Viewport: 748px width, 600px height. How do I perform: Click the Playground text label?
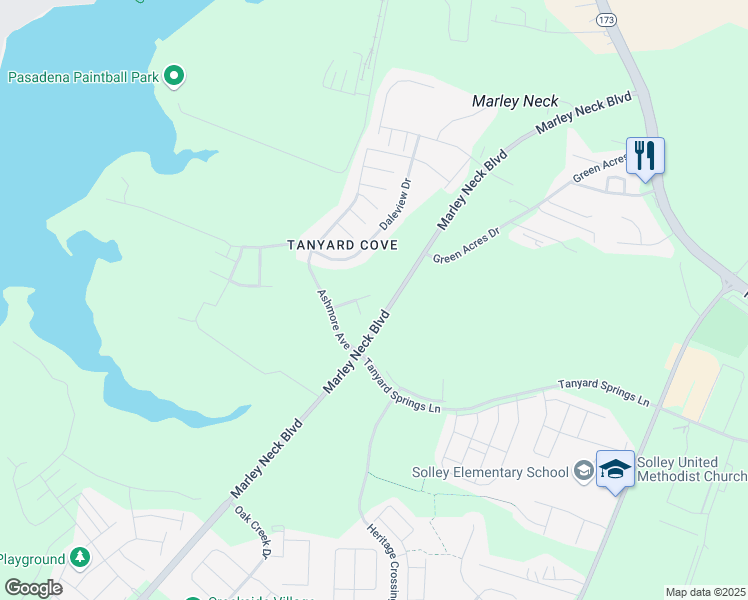tap(32, 559)
